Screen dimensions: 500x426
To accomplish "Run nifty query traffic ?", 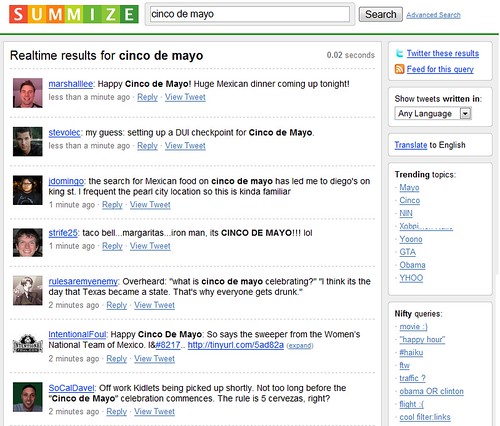I will 413,378.
